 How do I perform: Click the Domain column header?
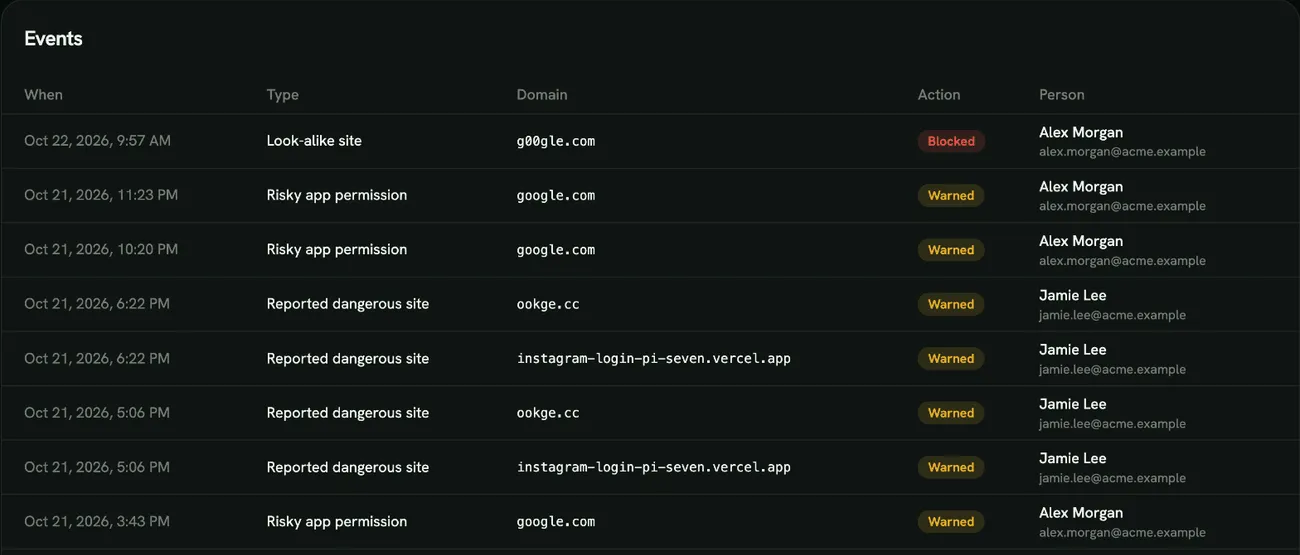542,95
